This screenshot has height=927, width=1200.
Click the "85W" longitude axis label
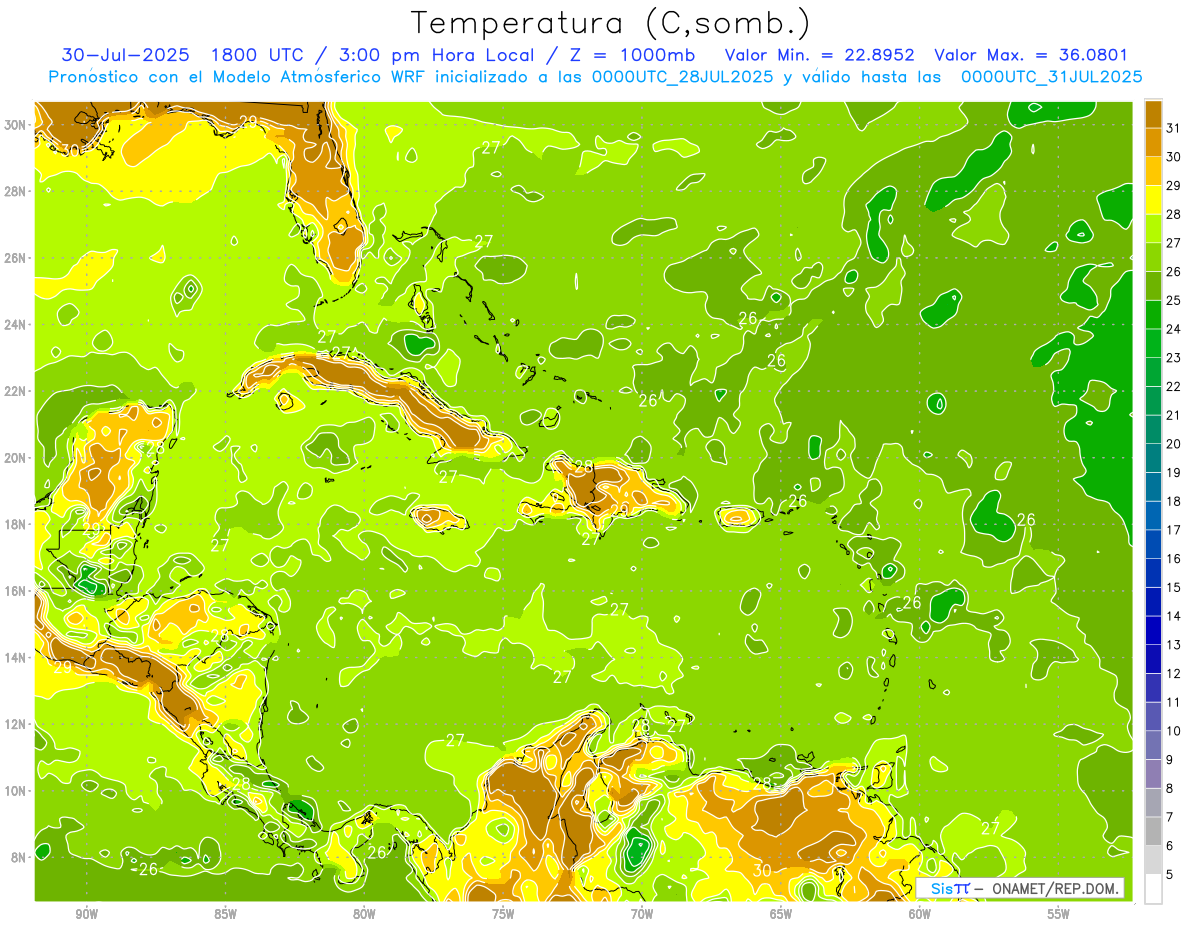225,913
